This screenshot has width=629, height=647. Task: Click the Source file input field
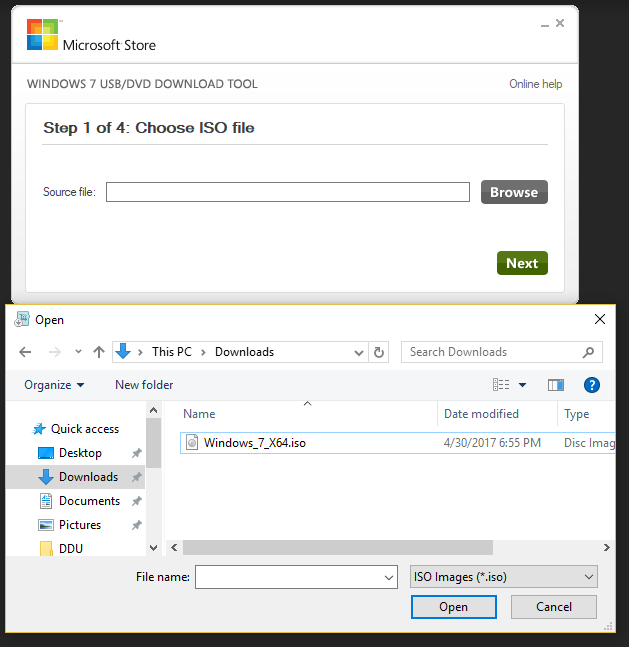288,192
